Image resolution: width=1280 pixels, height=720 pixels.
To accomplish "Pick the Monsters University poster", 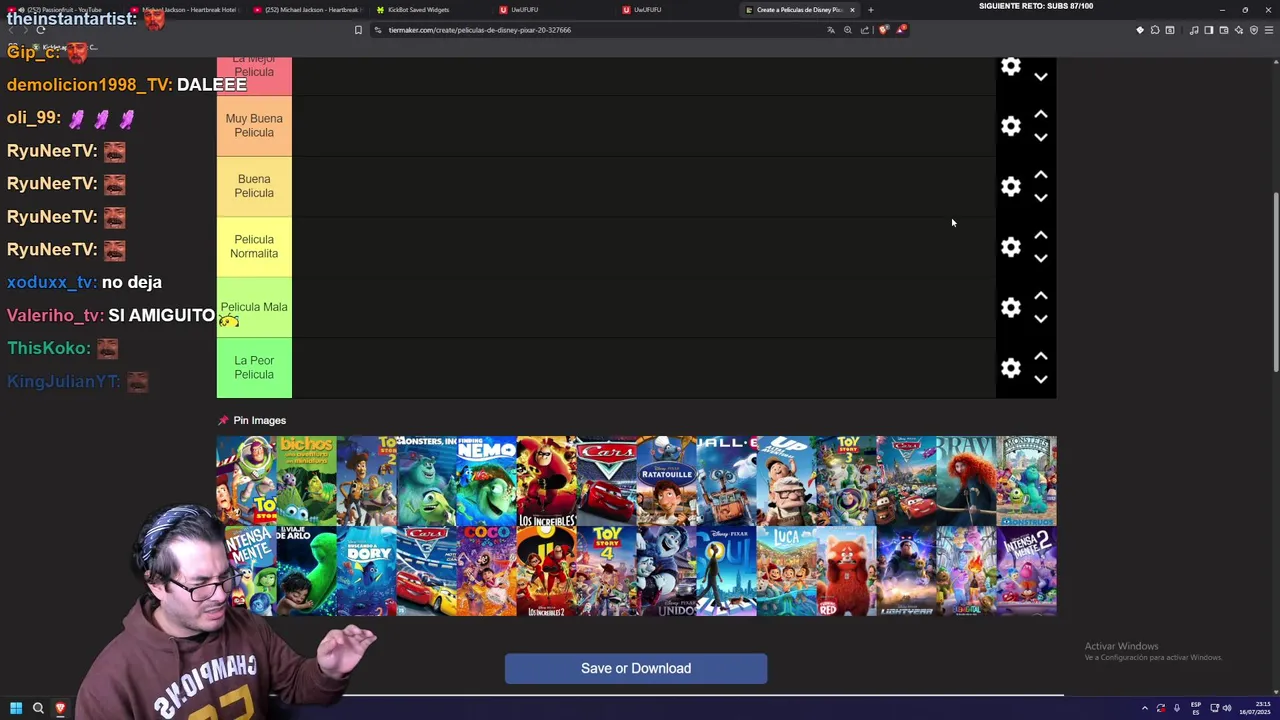I will 1027,481.
